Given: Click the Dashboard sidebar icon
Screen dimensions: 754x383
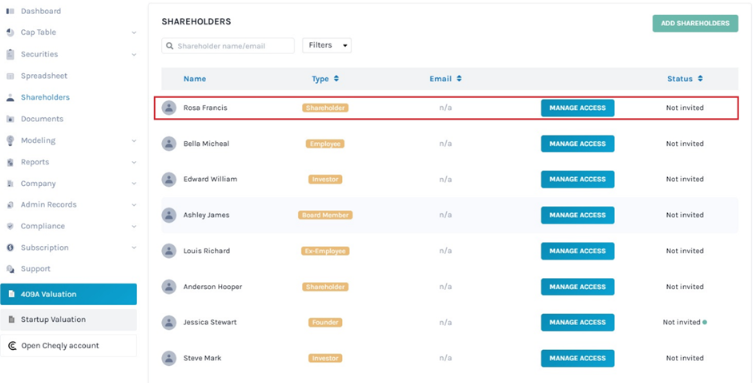Looking at the screenshot, I should (x=10, y=11).
